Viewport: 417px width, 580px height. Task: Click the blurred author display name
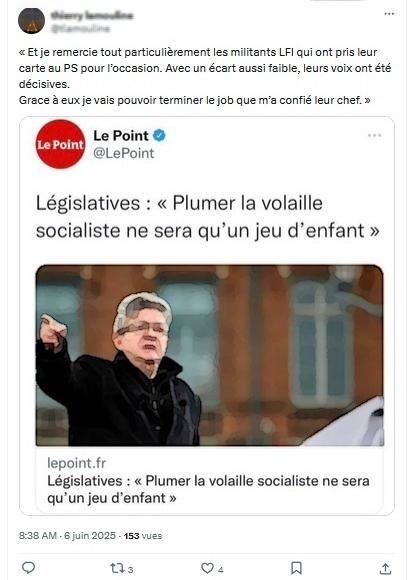(x=92, y=15)
